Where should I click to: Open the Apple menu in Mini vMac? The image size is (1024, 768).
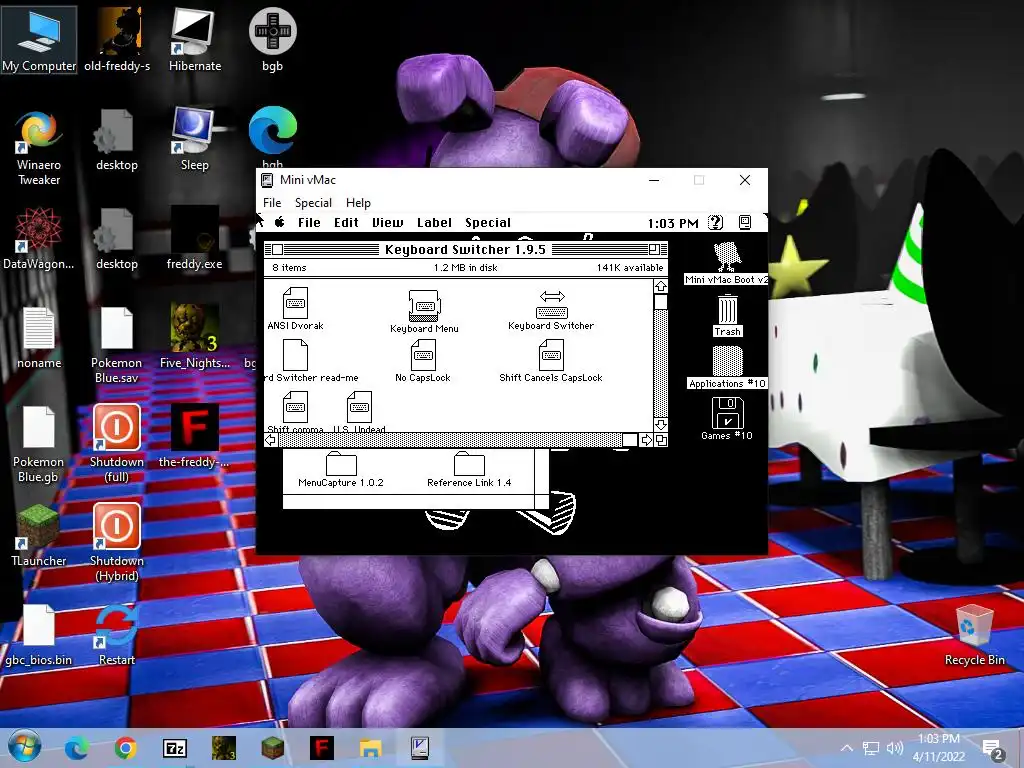(280, 223)
